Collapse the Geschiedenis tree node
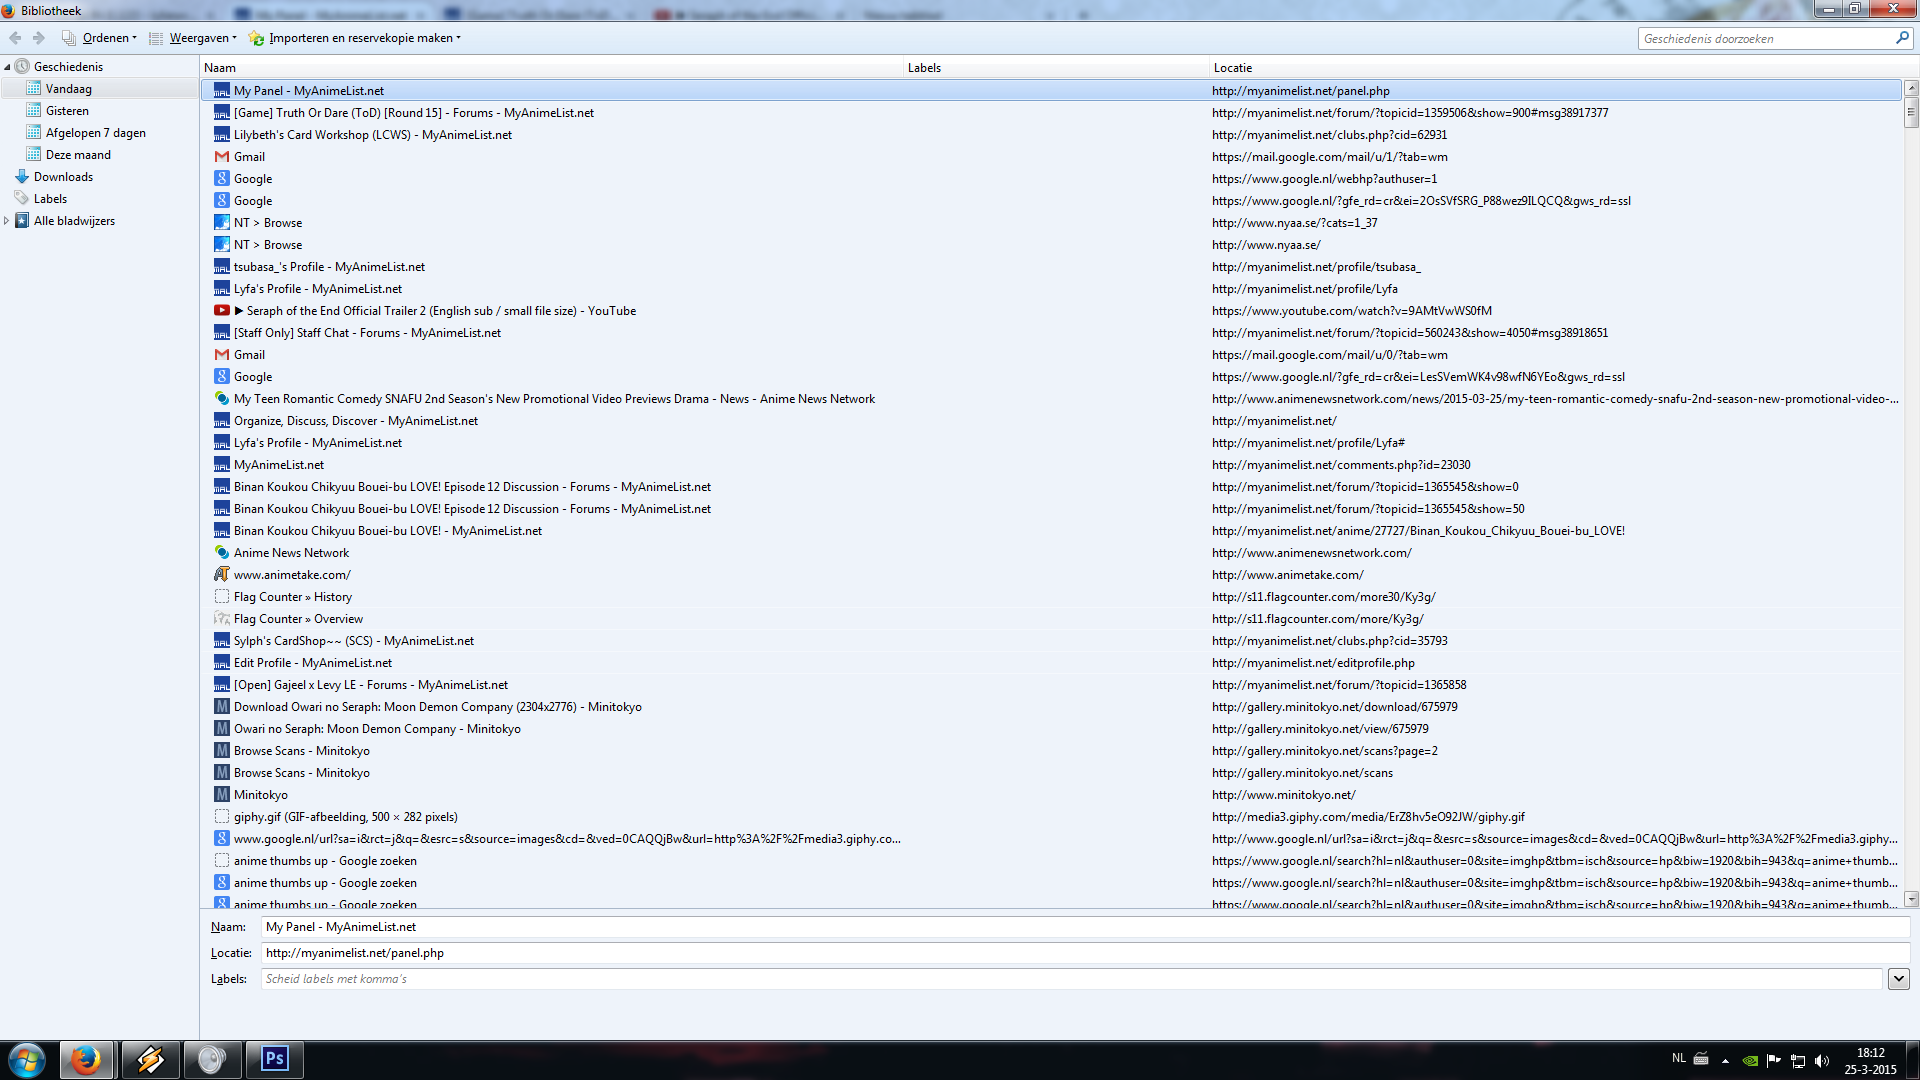The height and width of the screenshot is (1080, 1920). tap(7, 67)
